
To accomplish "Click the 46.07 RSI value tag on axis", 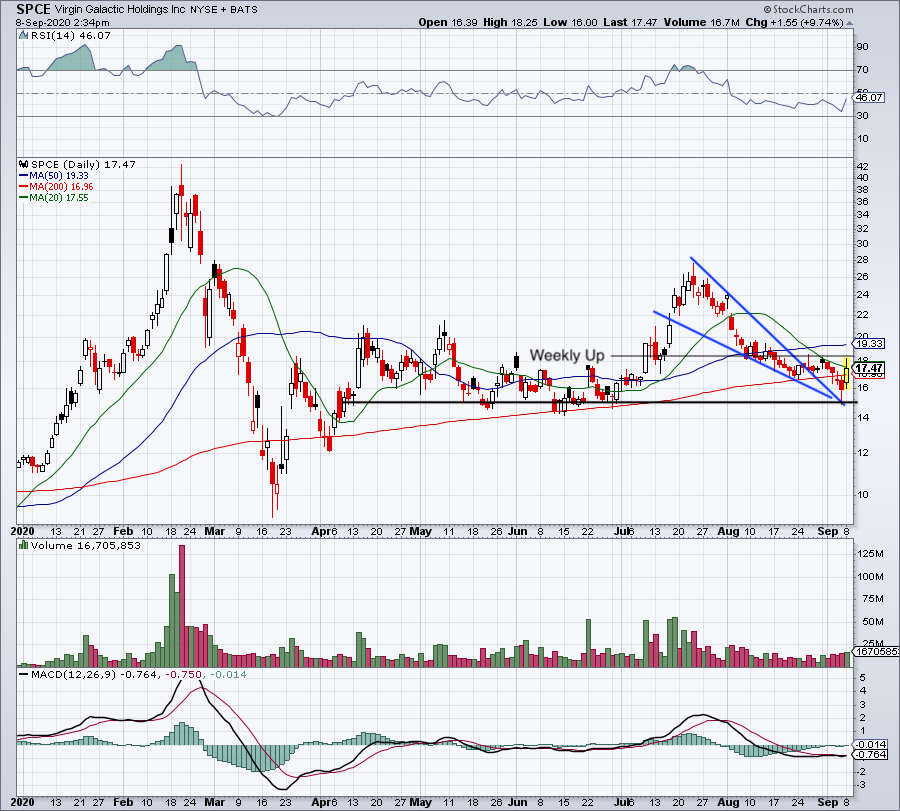I will pos(869,98).
